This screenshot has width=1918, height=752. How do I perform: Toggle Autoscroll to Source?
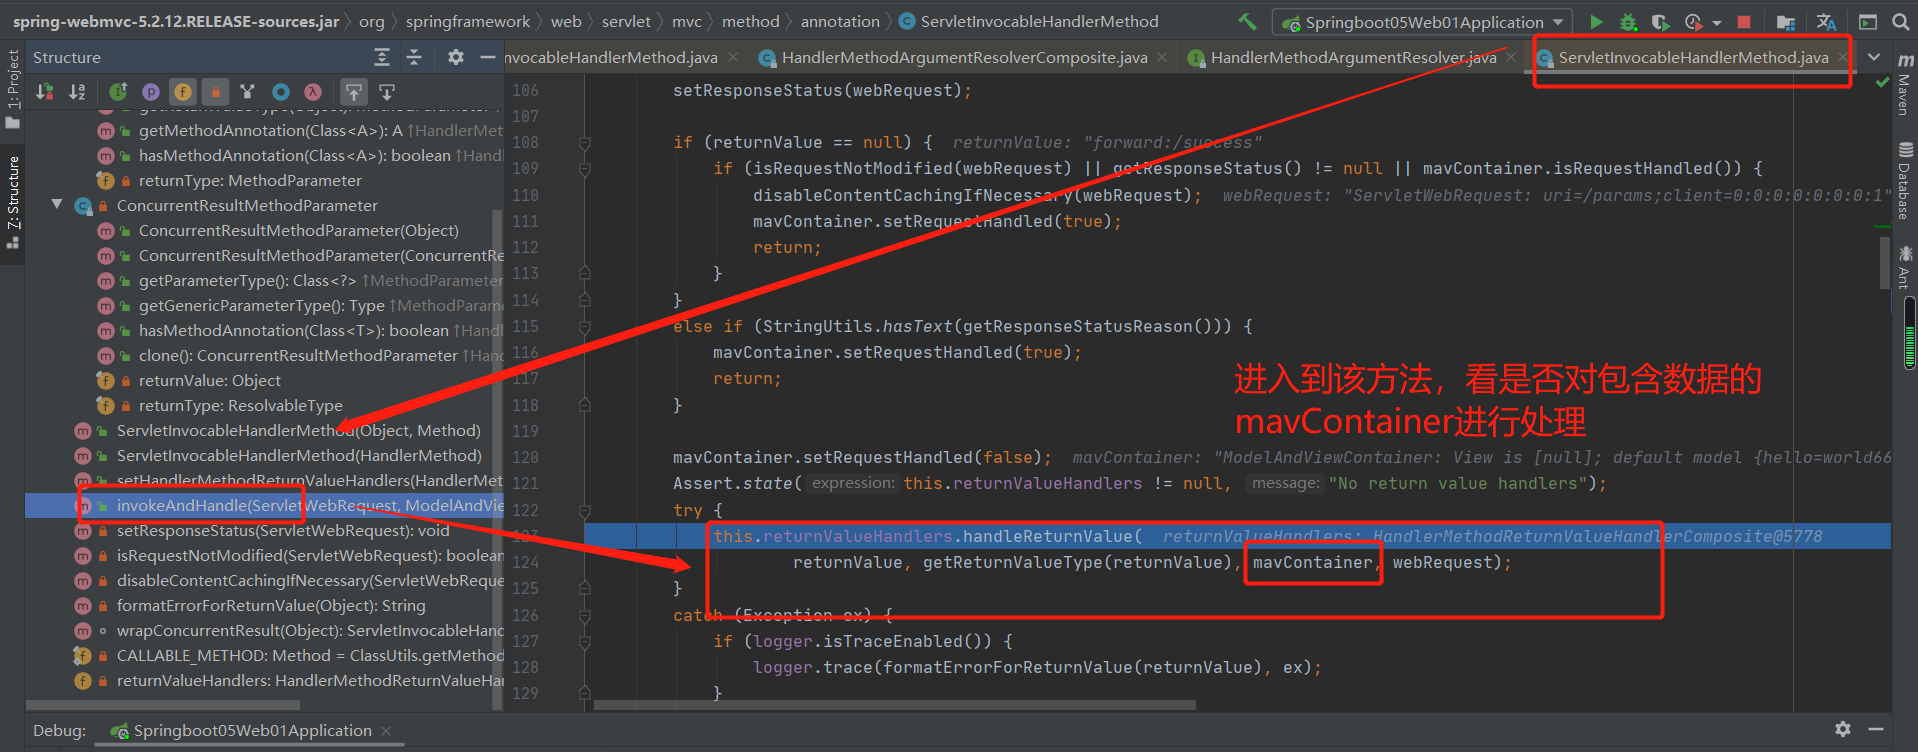click(x=354, y=92)
